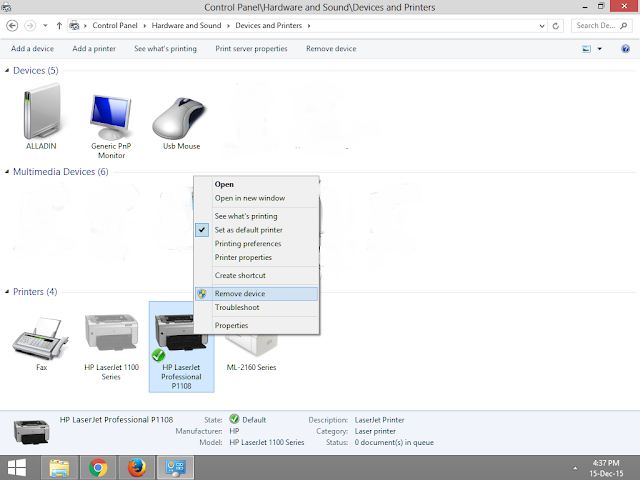The height and width of the screenshot is (480, 640).
Task: Show hidden icons in system tray
Action: pyautogui.click(x=575, y=468)
